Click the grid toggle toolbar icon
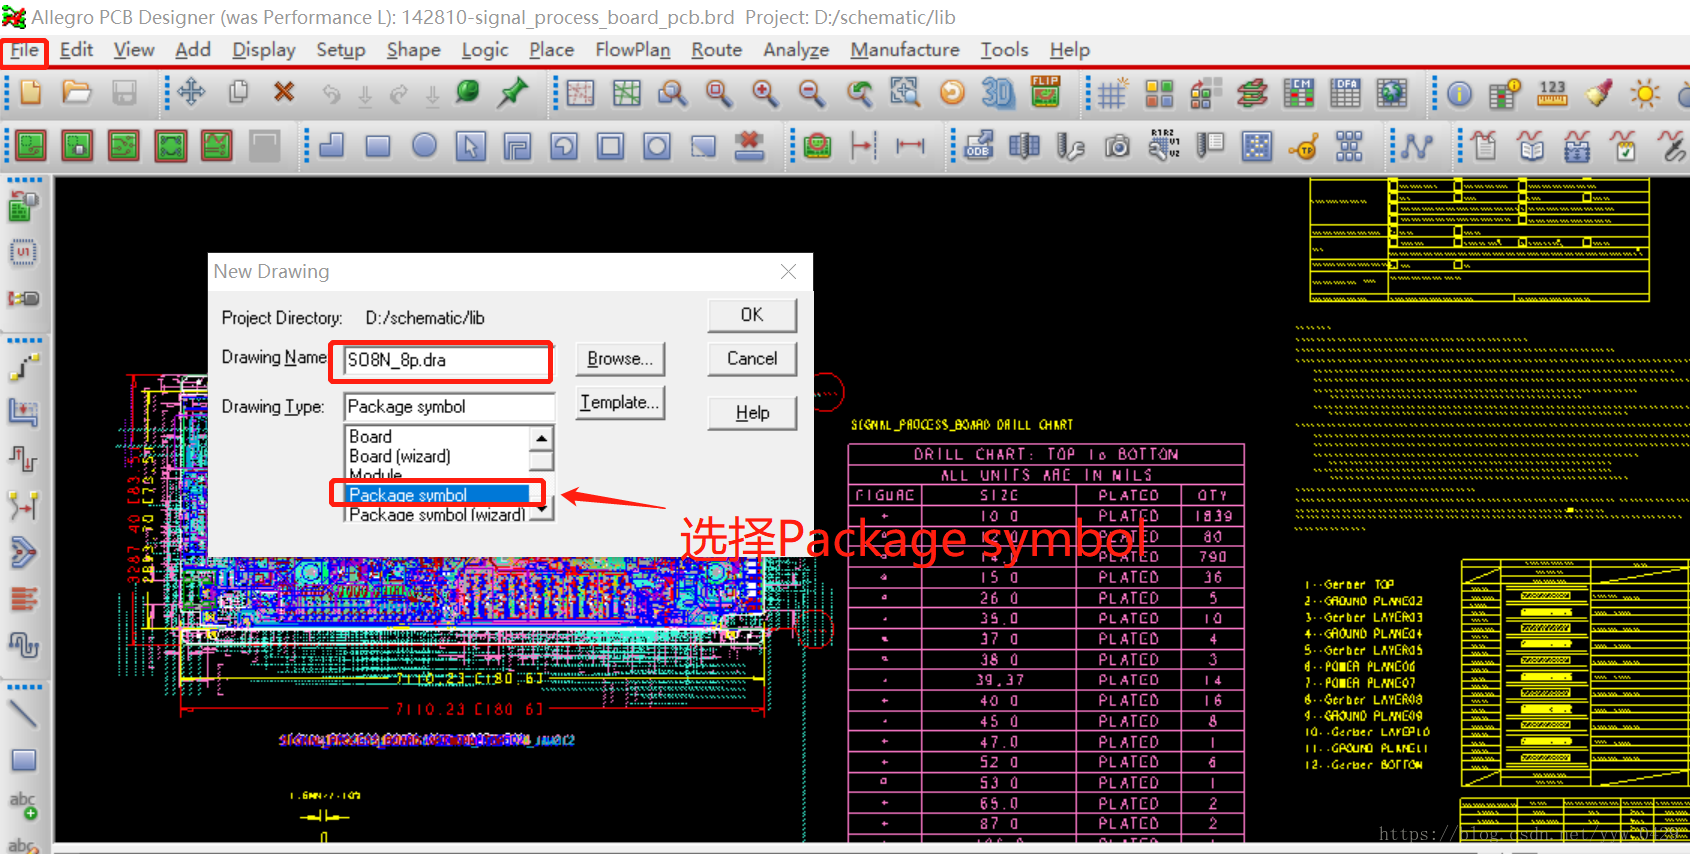This screenshot has height=854, width=1690. pos(1113,94)
